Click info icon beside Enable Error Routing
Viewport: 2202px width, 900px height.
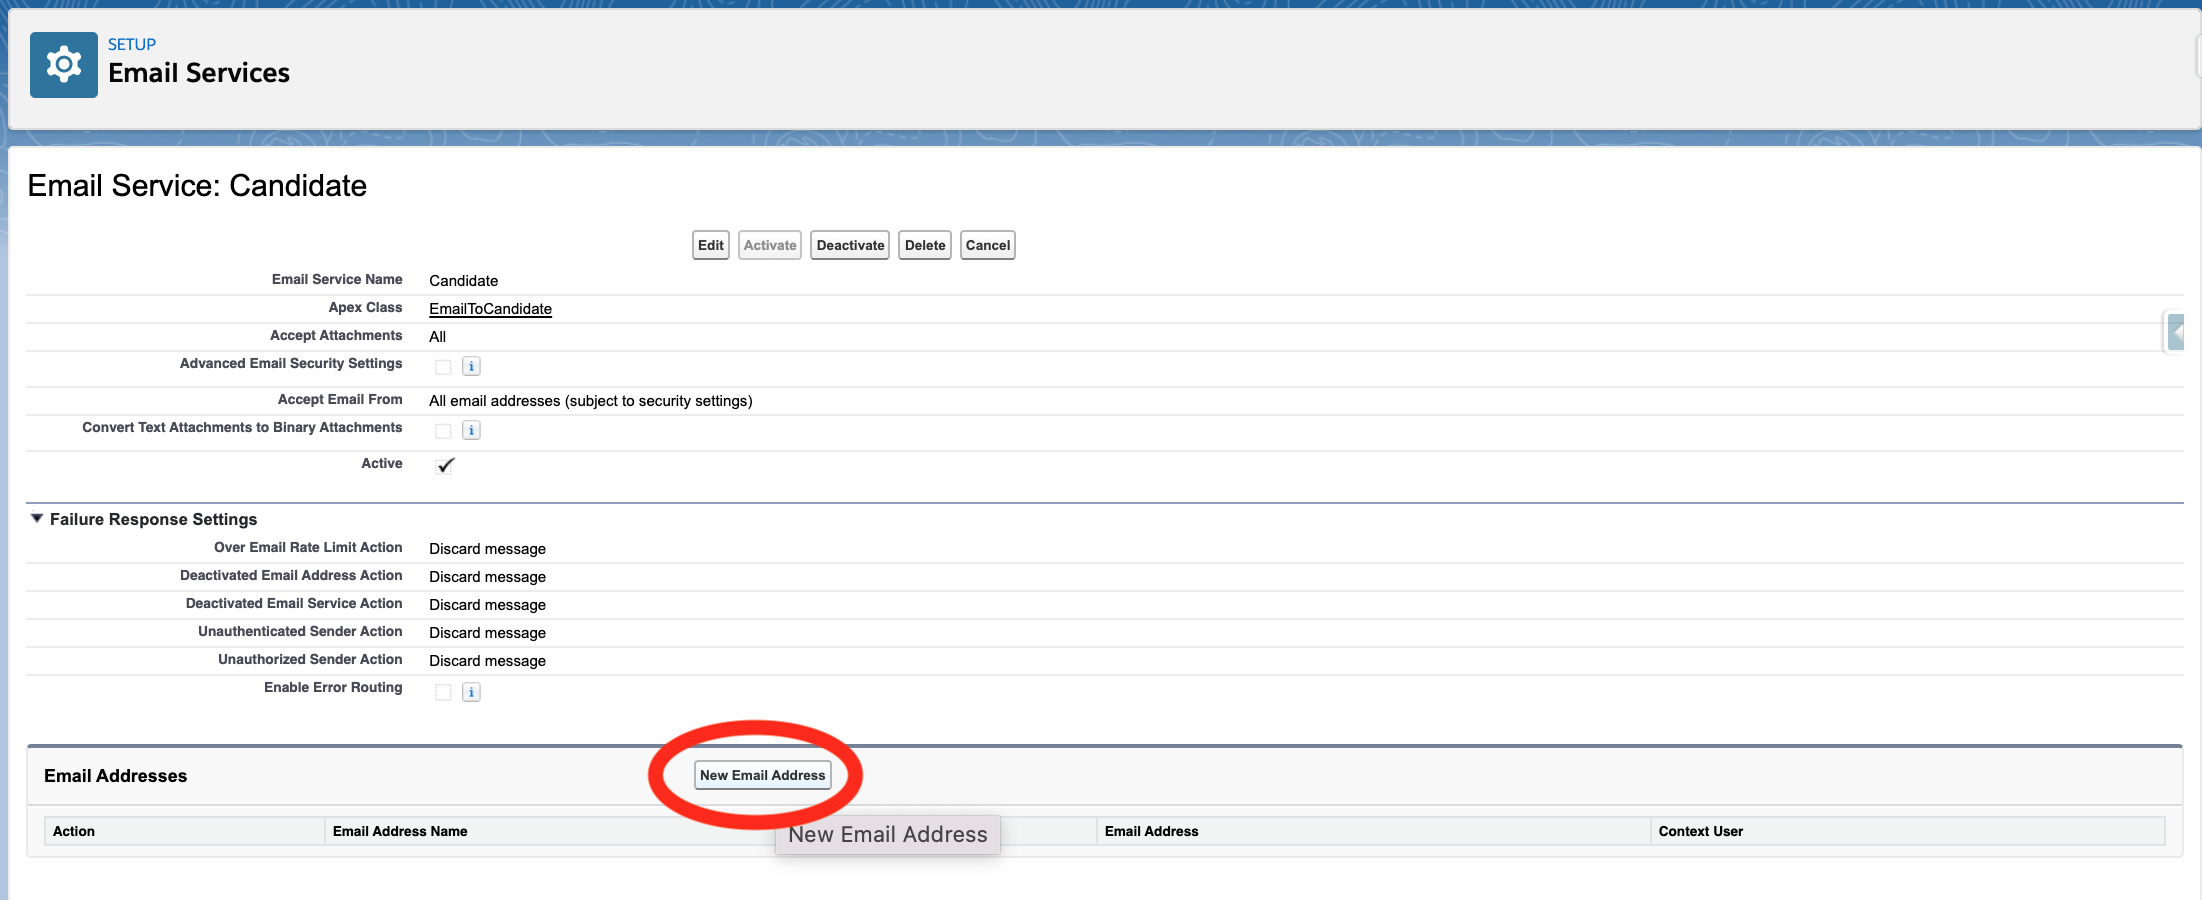(471, 692)
